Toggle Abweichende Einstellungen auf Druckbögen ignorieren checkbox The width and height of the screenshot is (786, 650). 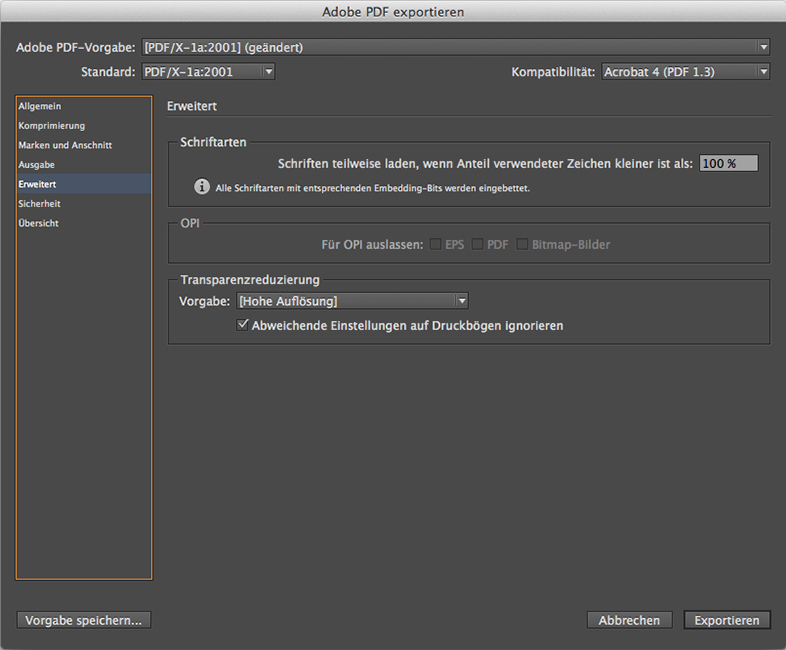[x=243, y=325]
